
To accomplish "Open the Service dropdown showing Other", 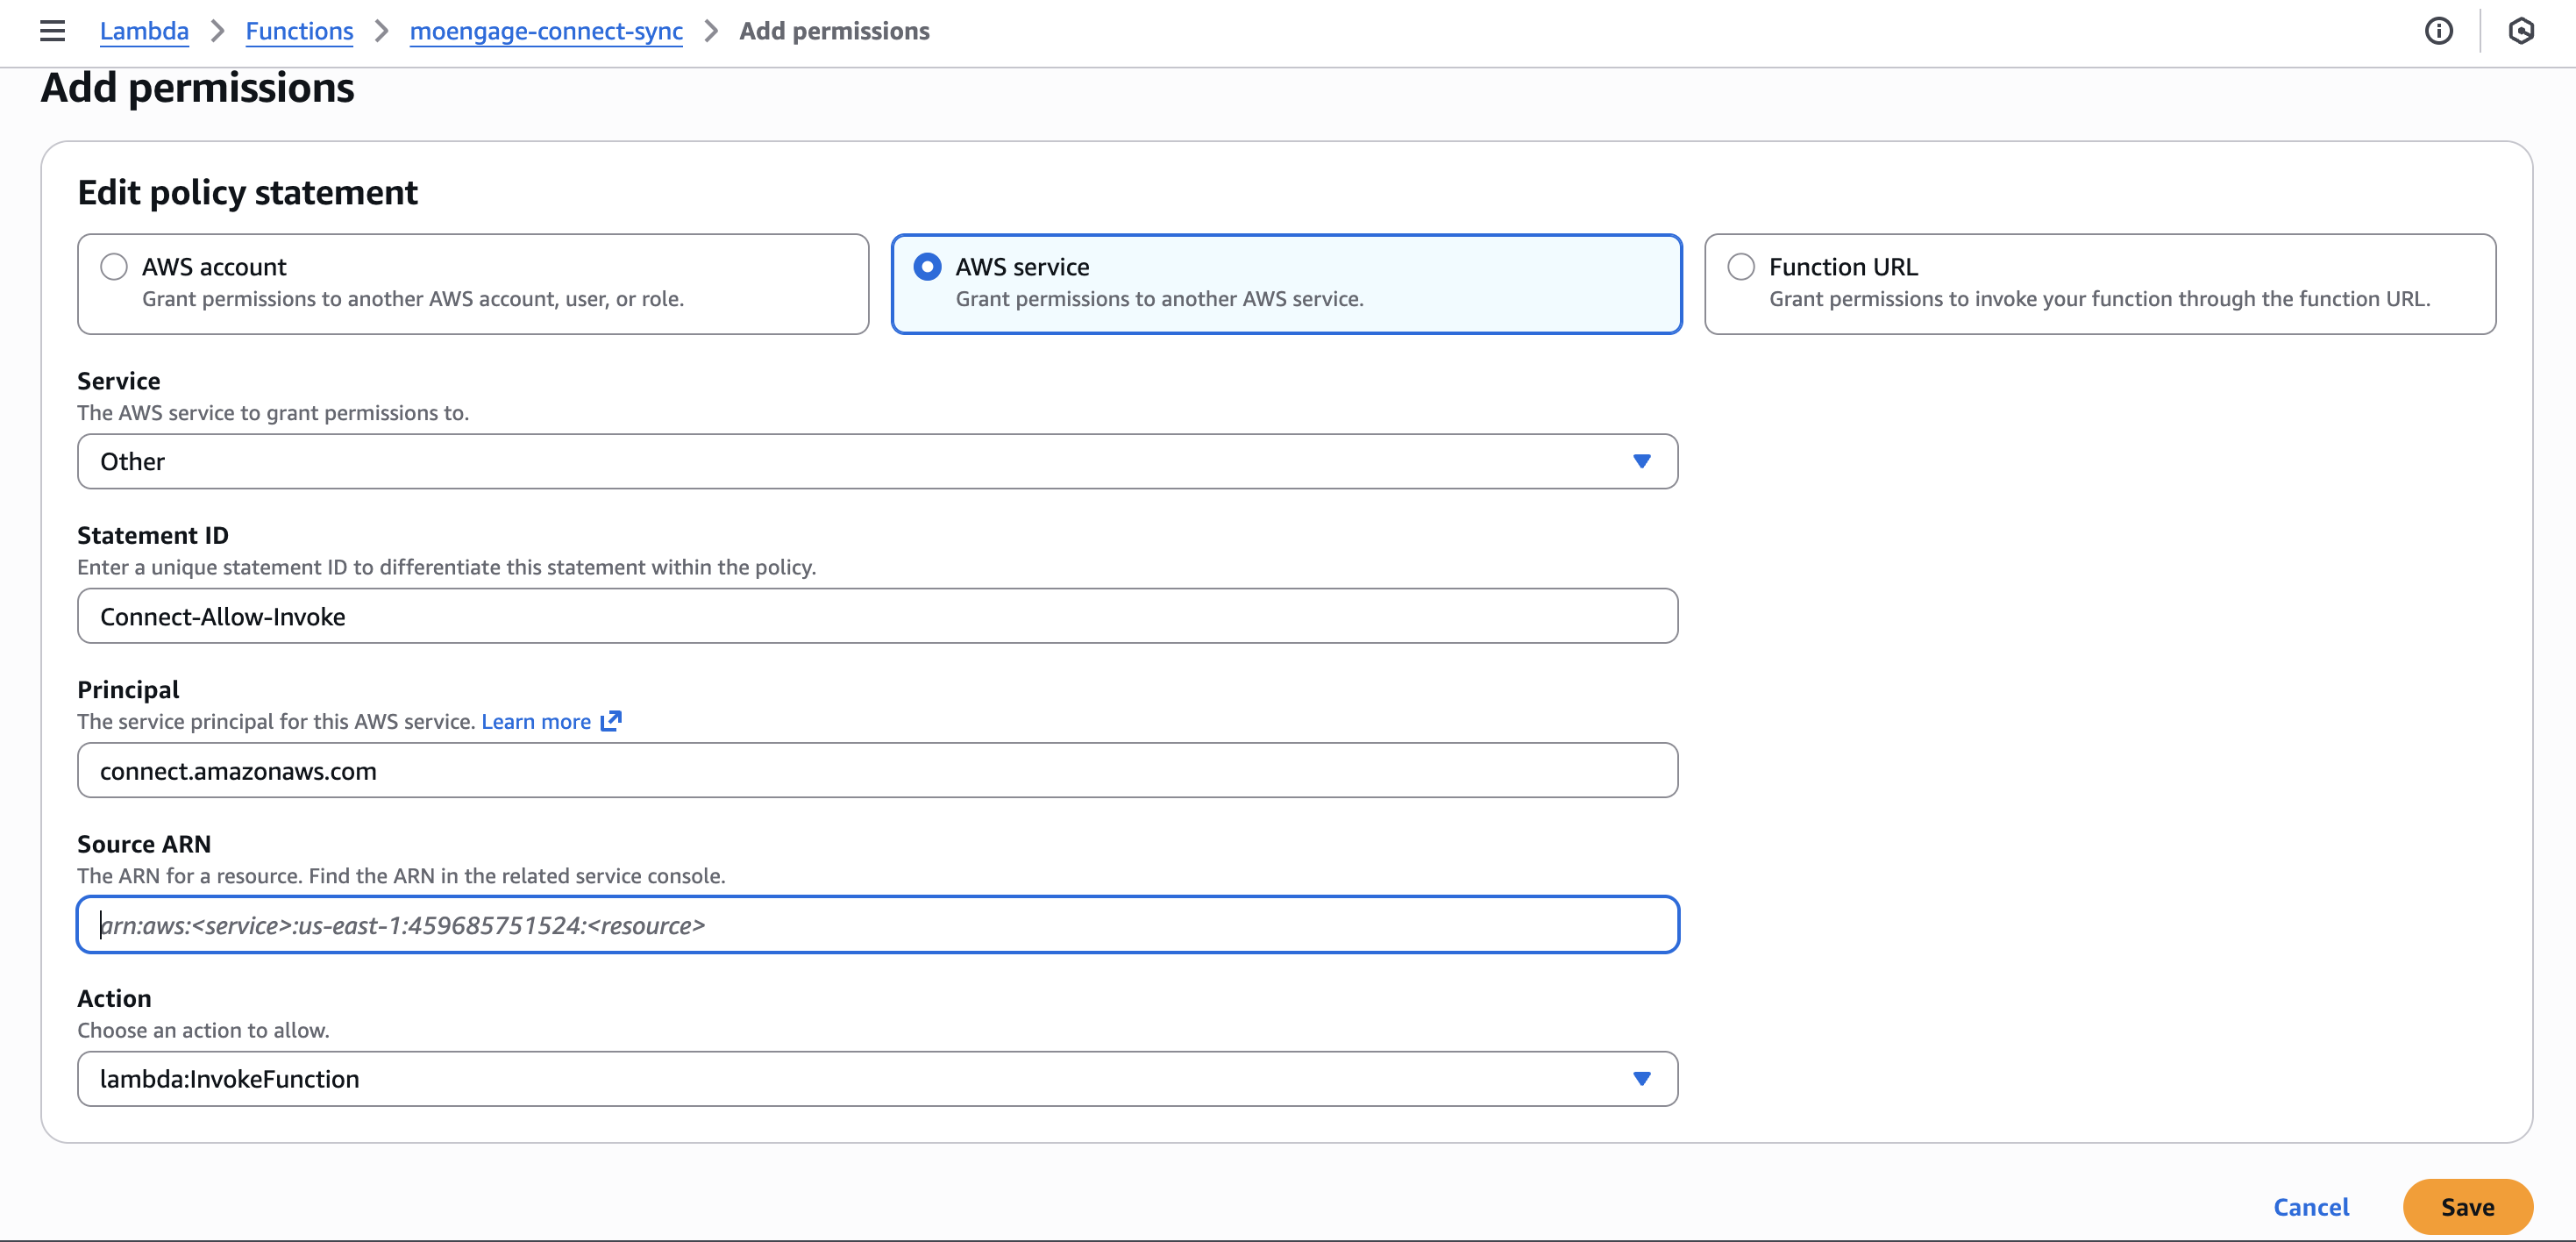I will click(x=877, y=461).
